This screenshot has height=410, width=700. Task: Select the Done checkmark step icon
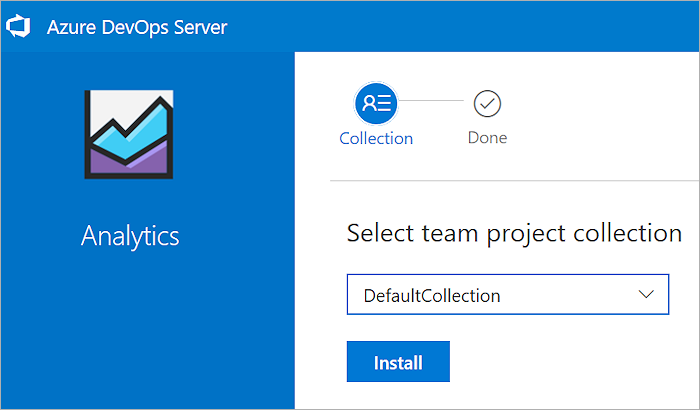pos(487,104)
